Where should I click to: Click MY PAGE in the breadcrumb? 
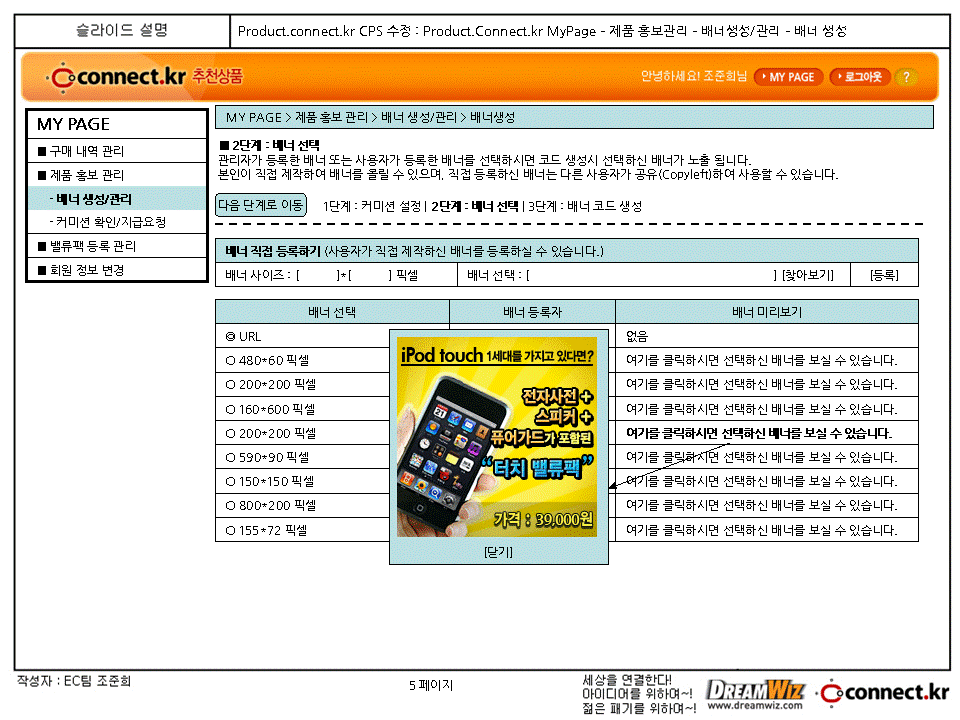(x=253, y=118)
